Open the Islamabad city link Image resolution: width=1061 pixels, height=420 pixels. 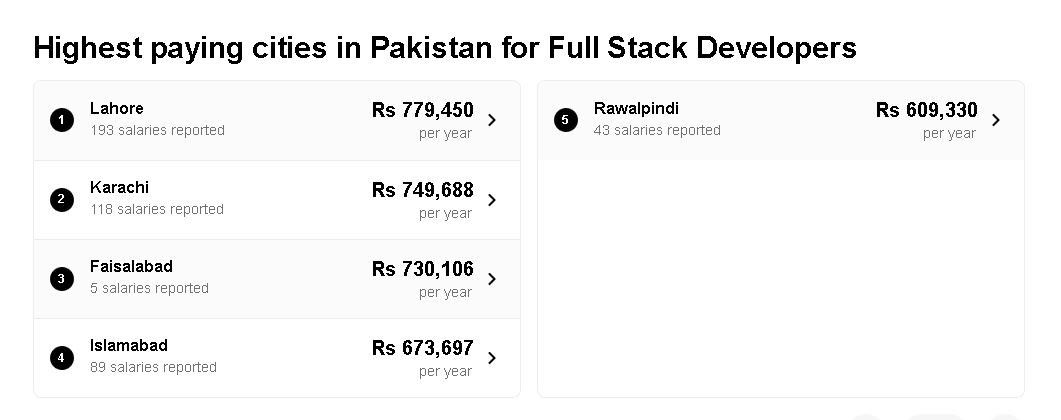(129, 345)
